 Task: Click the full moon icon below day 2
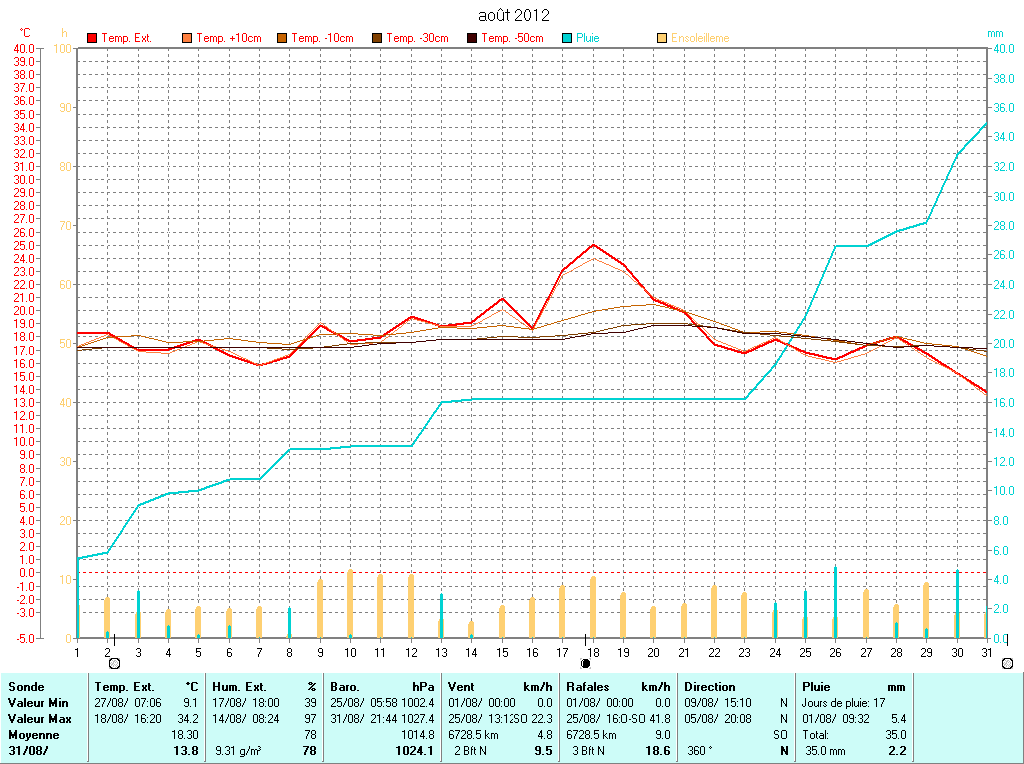pos(114,663)
